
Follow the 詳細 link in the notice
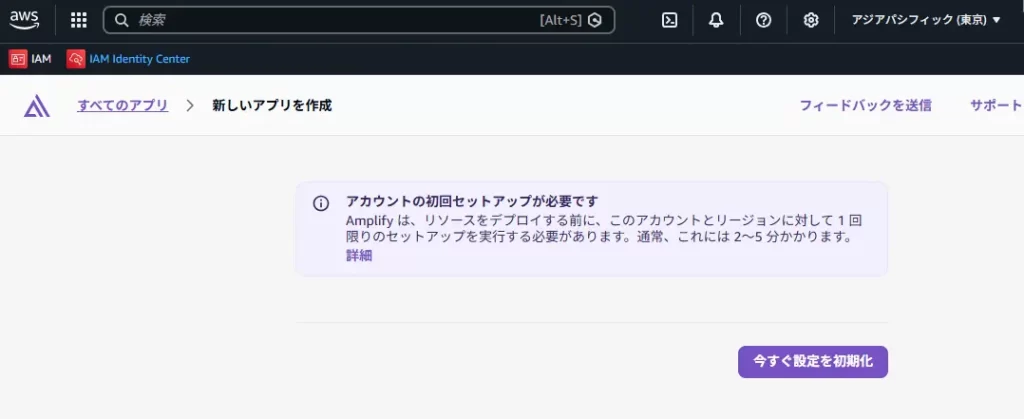coord(359,256)
